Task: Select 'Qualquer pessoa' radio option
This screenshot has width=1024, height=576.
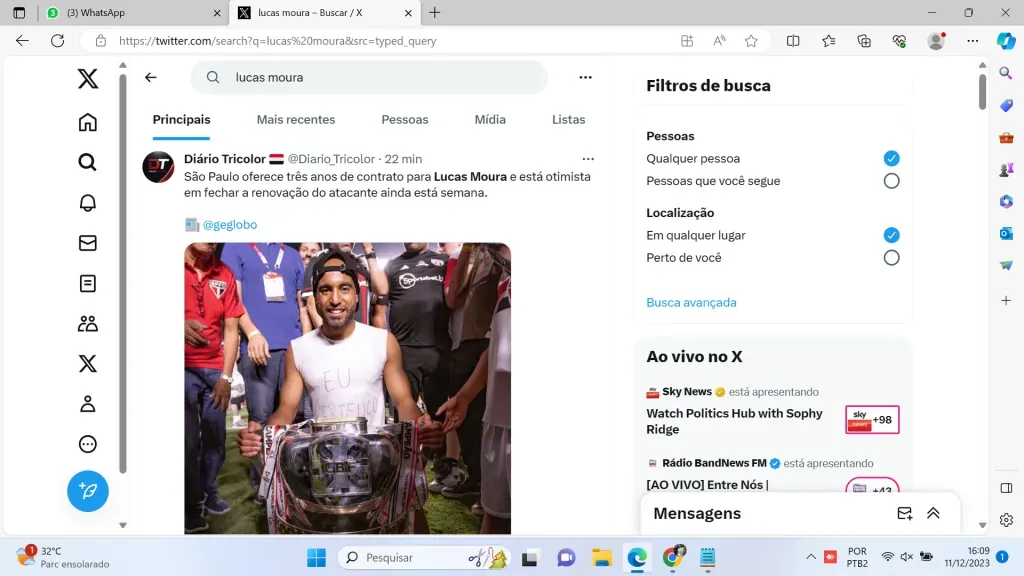Action: click(x=891, y=158)
